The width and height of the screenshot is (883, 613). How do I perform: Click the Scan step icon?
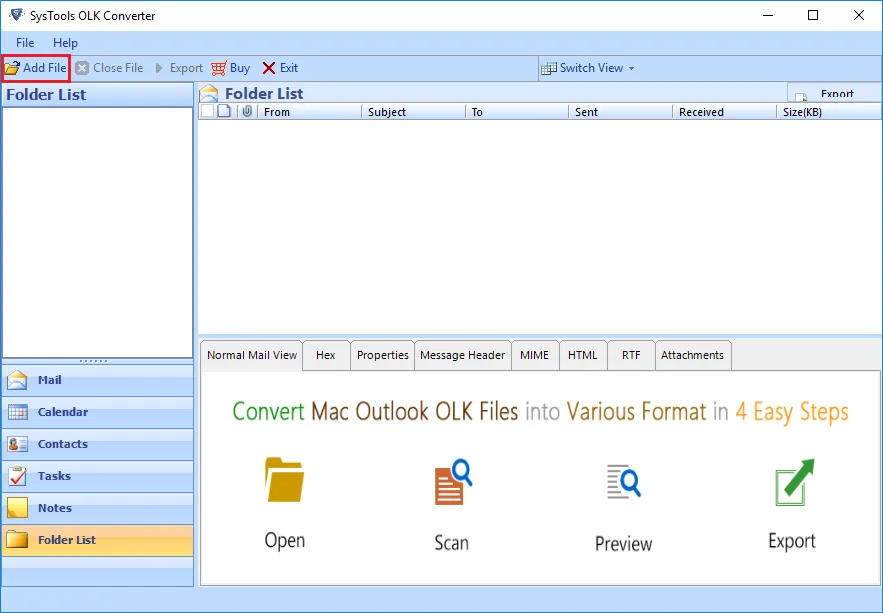(x=451, y=483)
